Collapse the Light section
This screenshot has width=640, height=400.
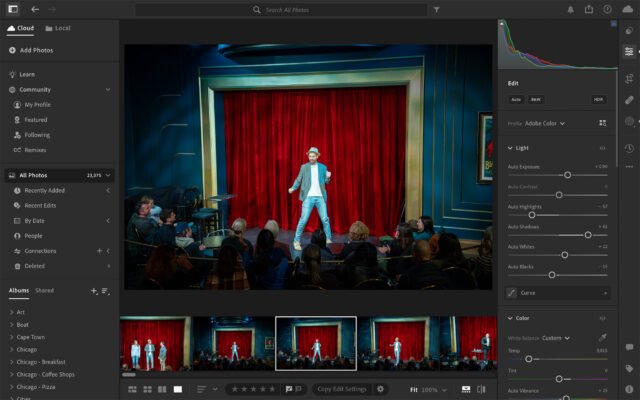(x=510, y=148)
